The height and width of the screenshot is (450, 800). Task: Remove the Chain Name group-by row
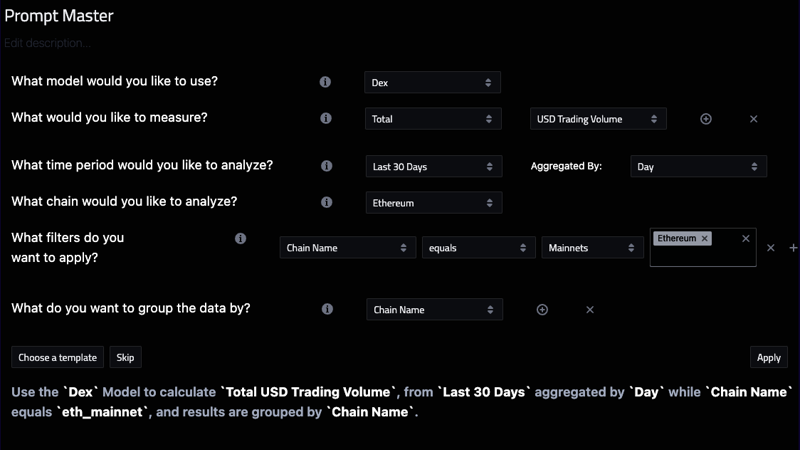pos(590,310)
